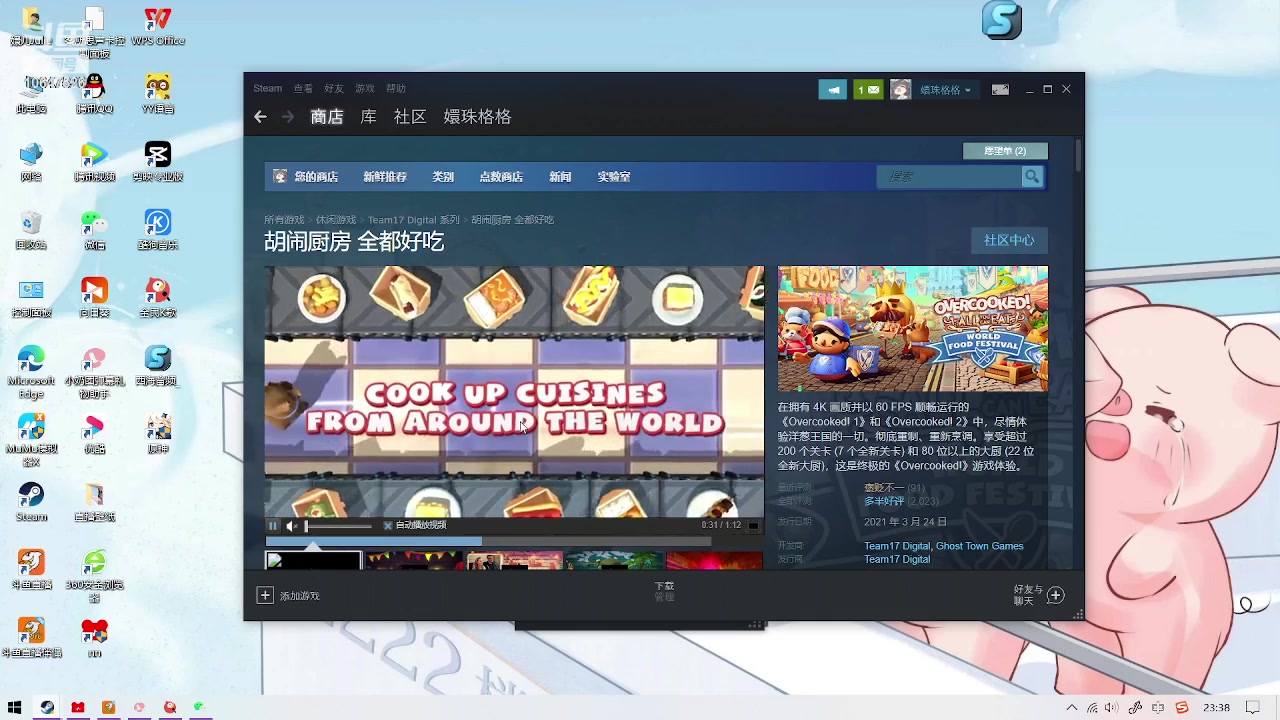Click the Windows Start button

14,708
